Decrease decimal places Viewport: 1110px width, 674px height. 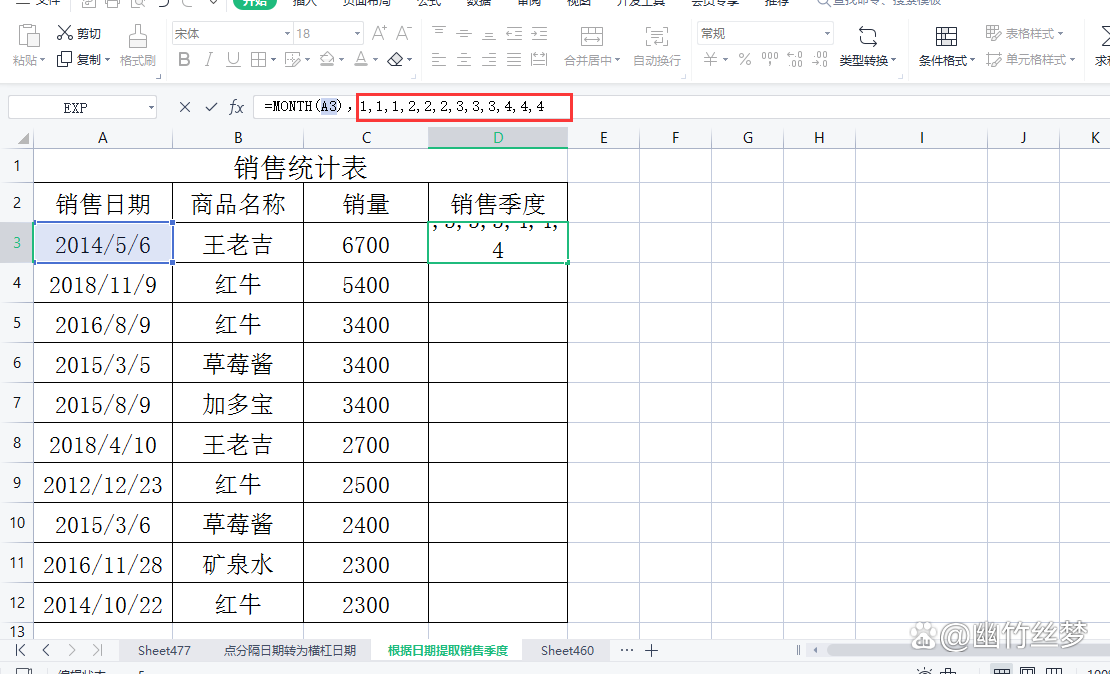(x=820, y=59)
